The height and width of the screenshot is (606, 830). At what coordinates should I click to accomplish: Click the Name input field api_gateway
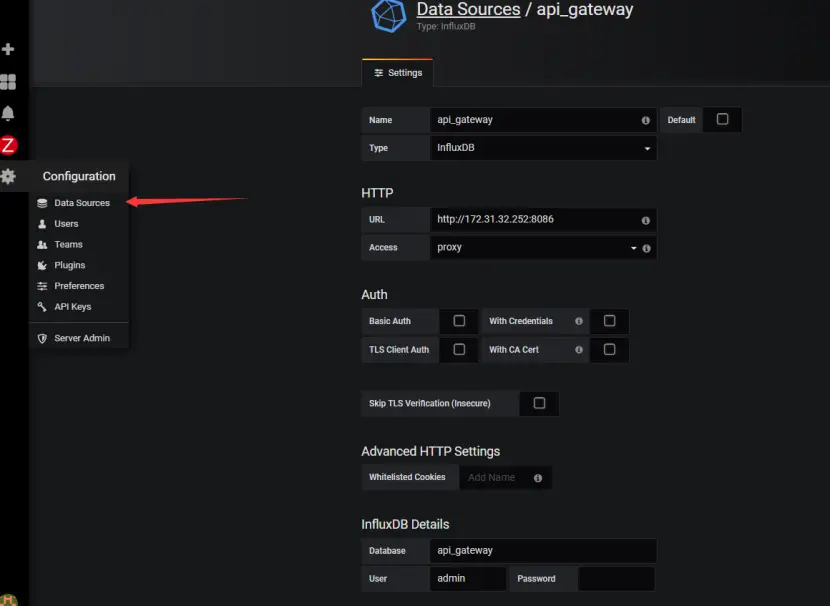543,120
